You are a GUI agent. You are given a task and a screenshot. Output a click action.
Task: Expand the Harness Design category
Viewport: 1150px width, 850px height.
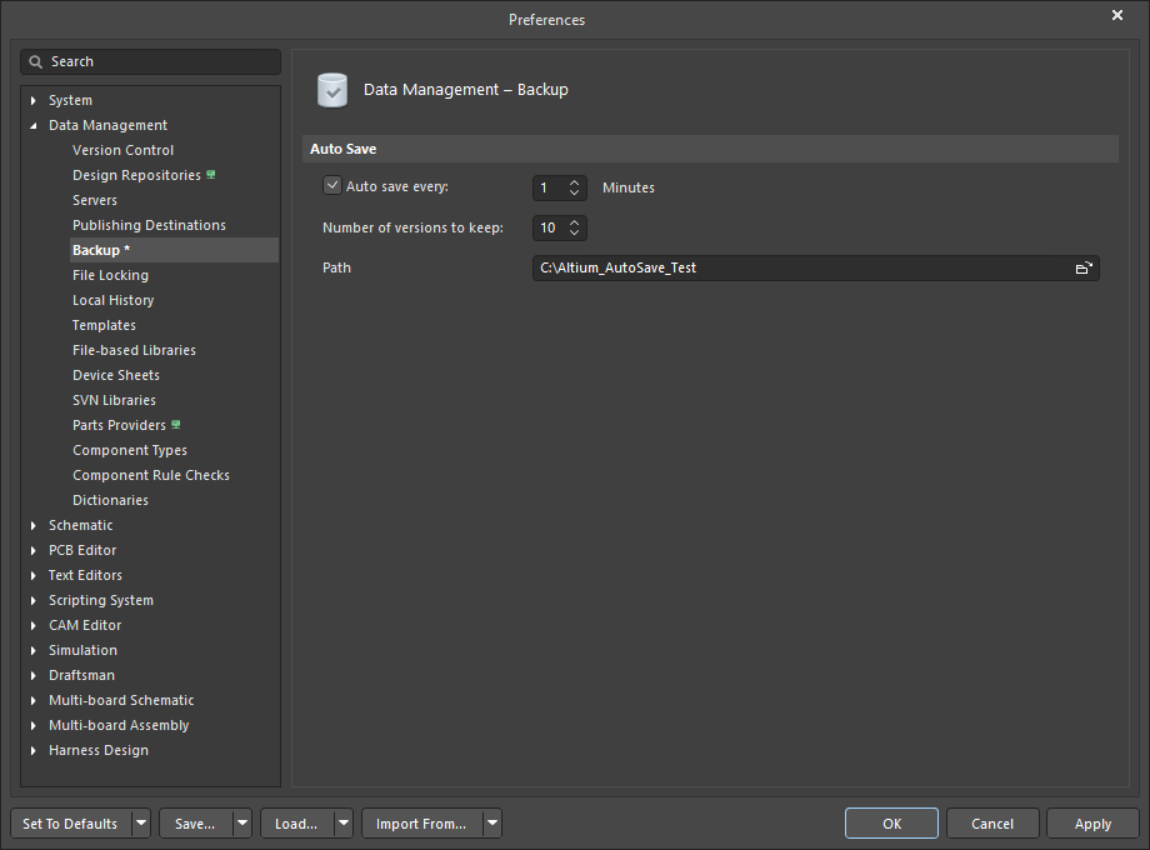34,751
